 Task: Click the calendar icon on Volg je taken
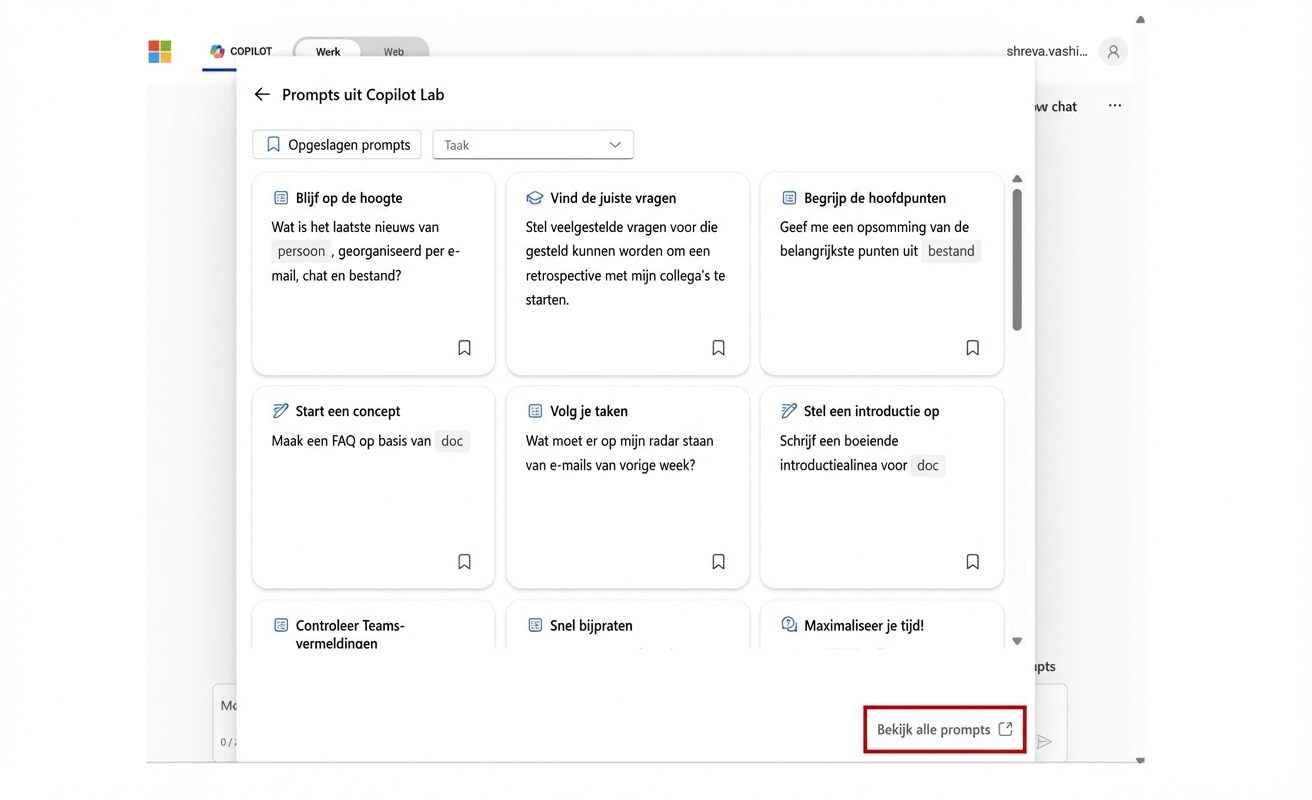point(535,410)
